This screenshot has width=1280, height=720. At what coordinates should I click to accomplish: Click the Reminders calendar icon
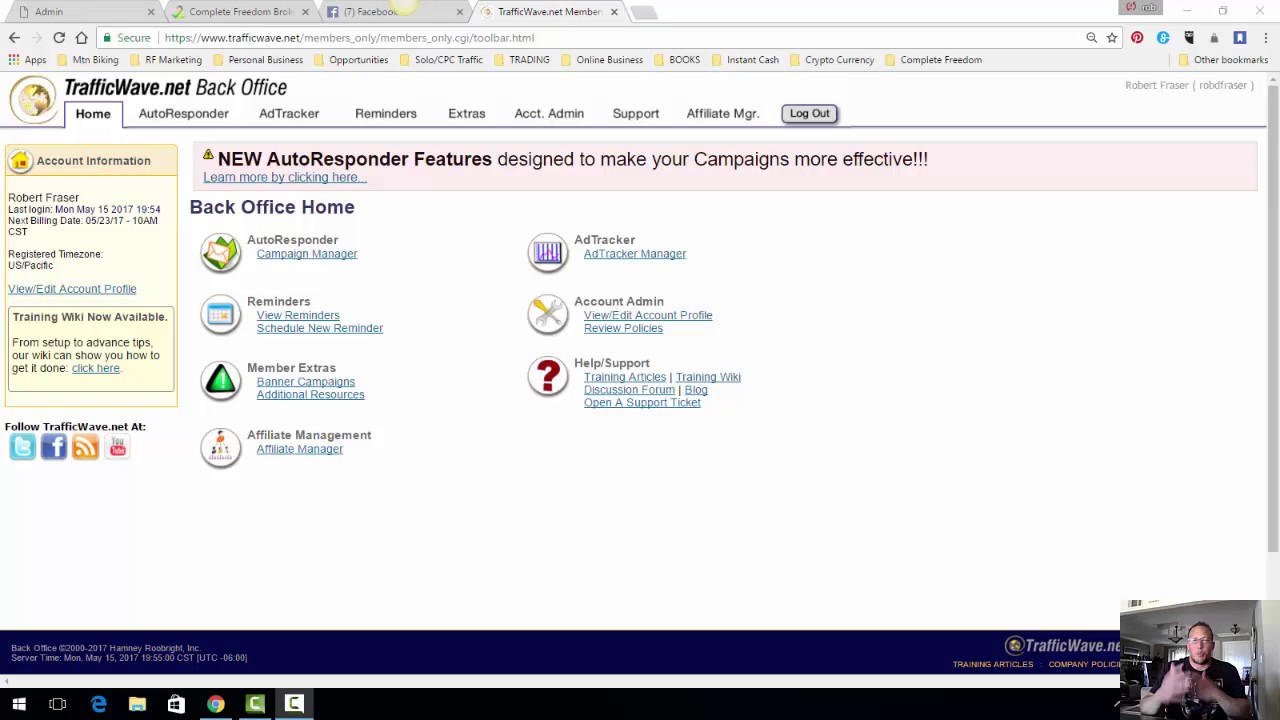[x=221, y=315]
